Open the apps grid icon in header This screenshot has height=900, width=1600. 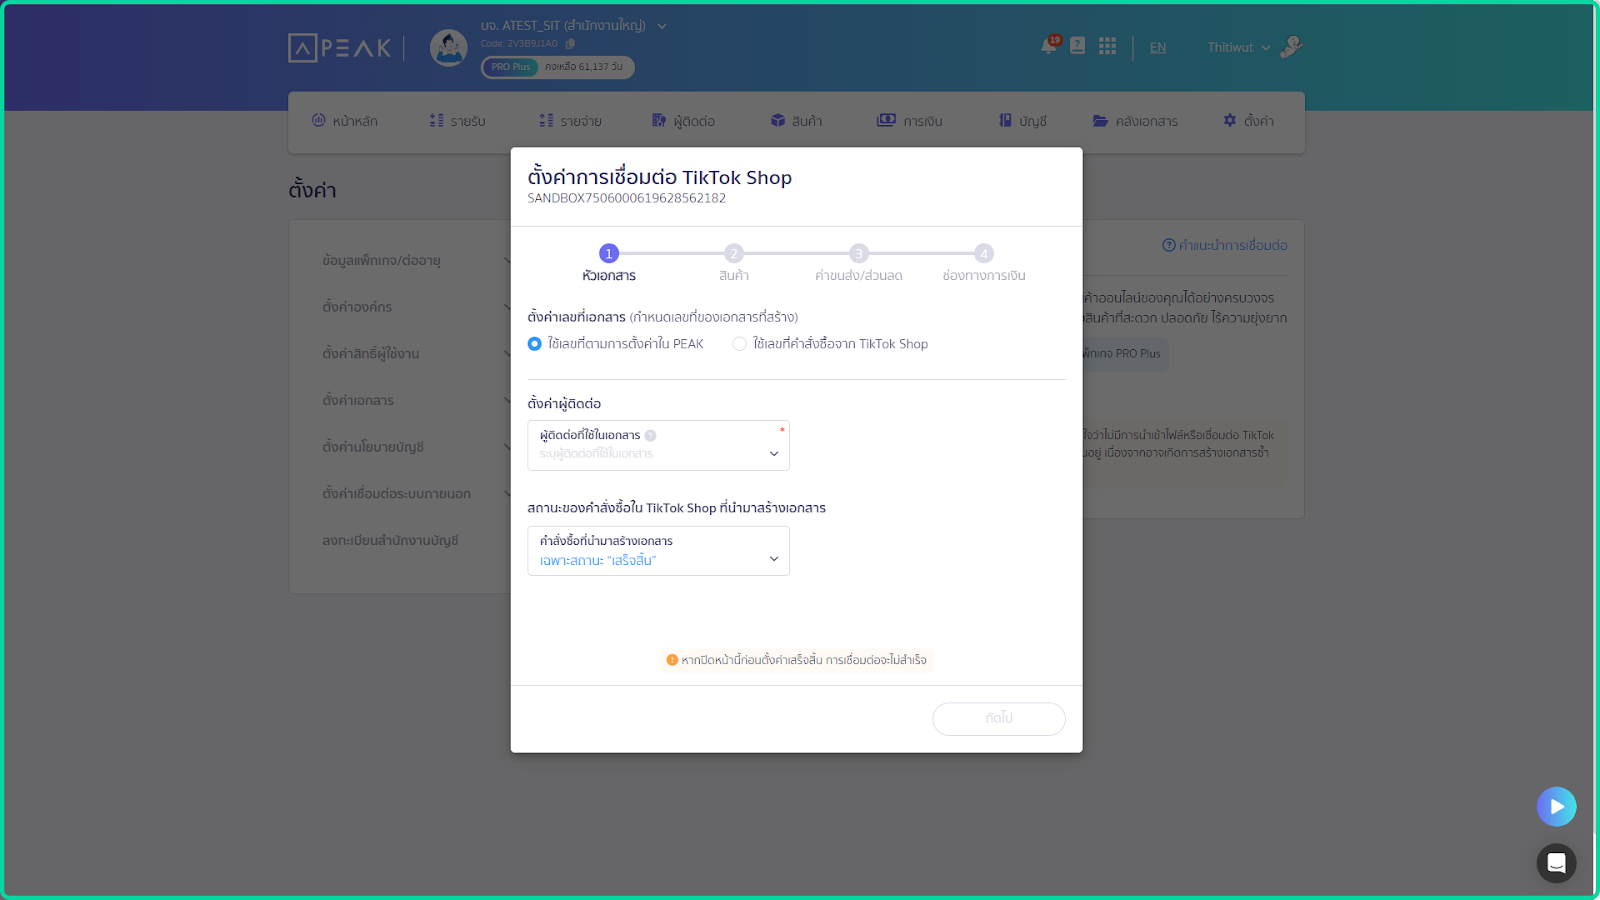(x=1107, y=46)
